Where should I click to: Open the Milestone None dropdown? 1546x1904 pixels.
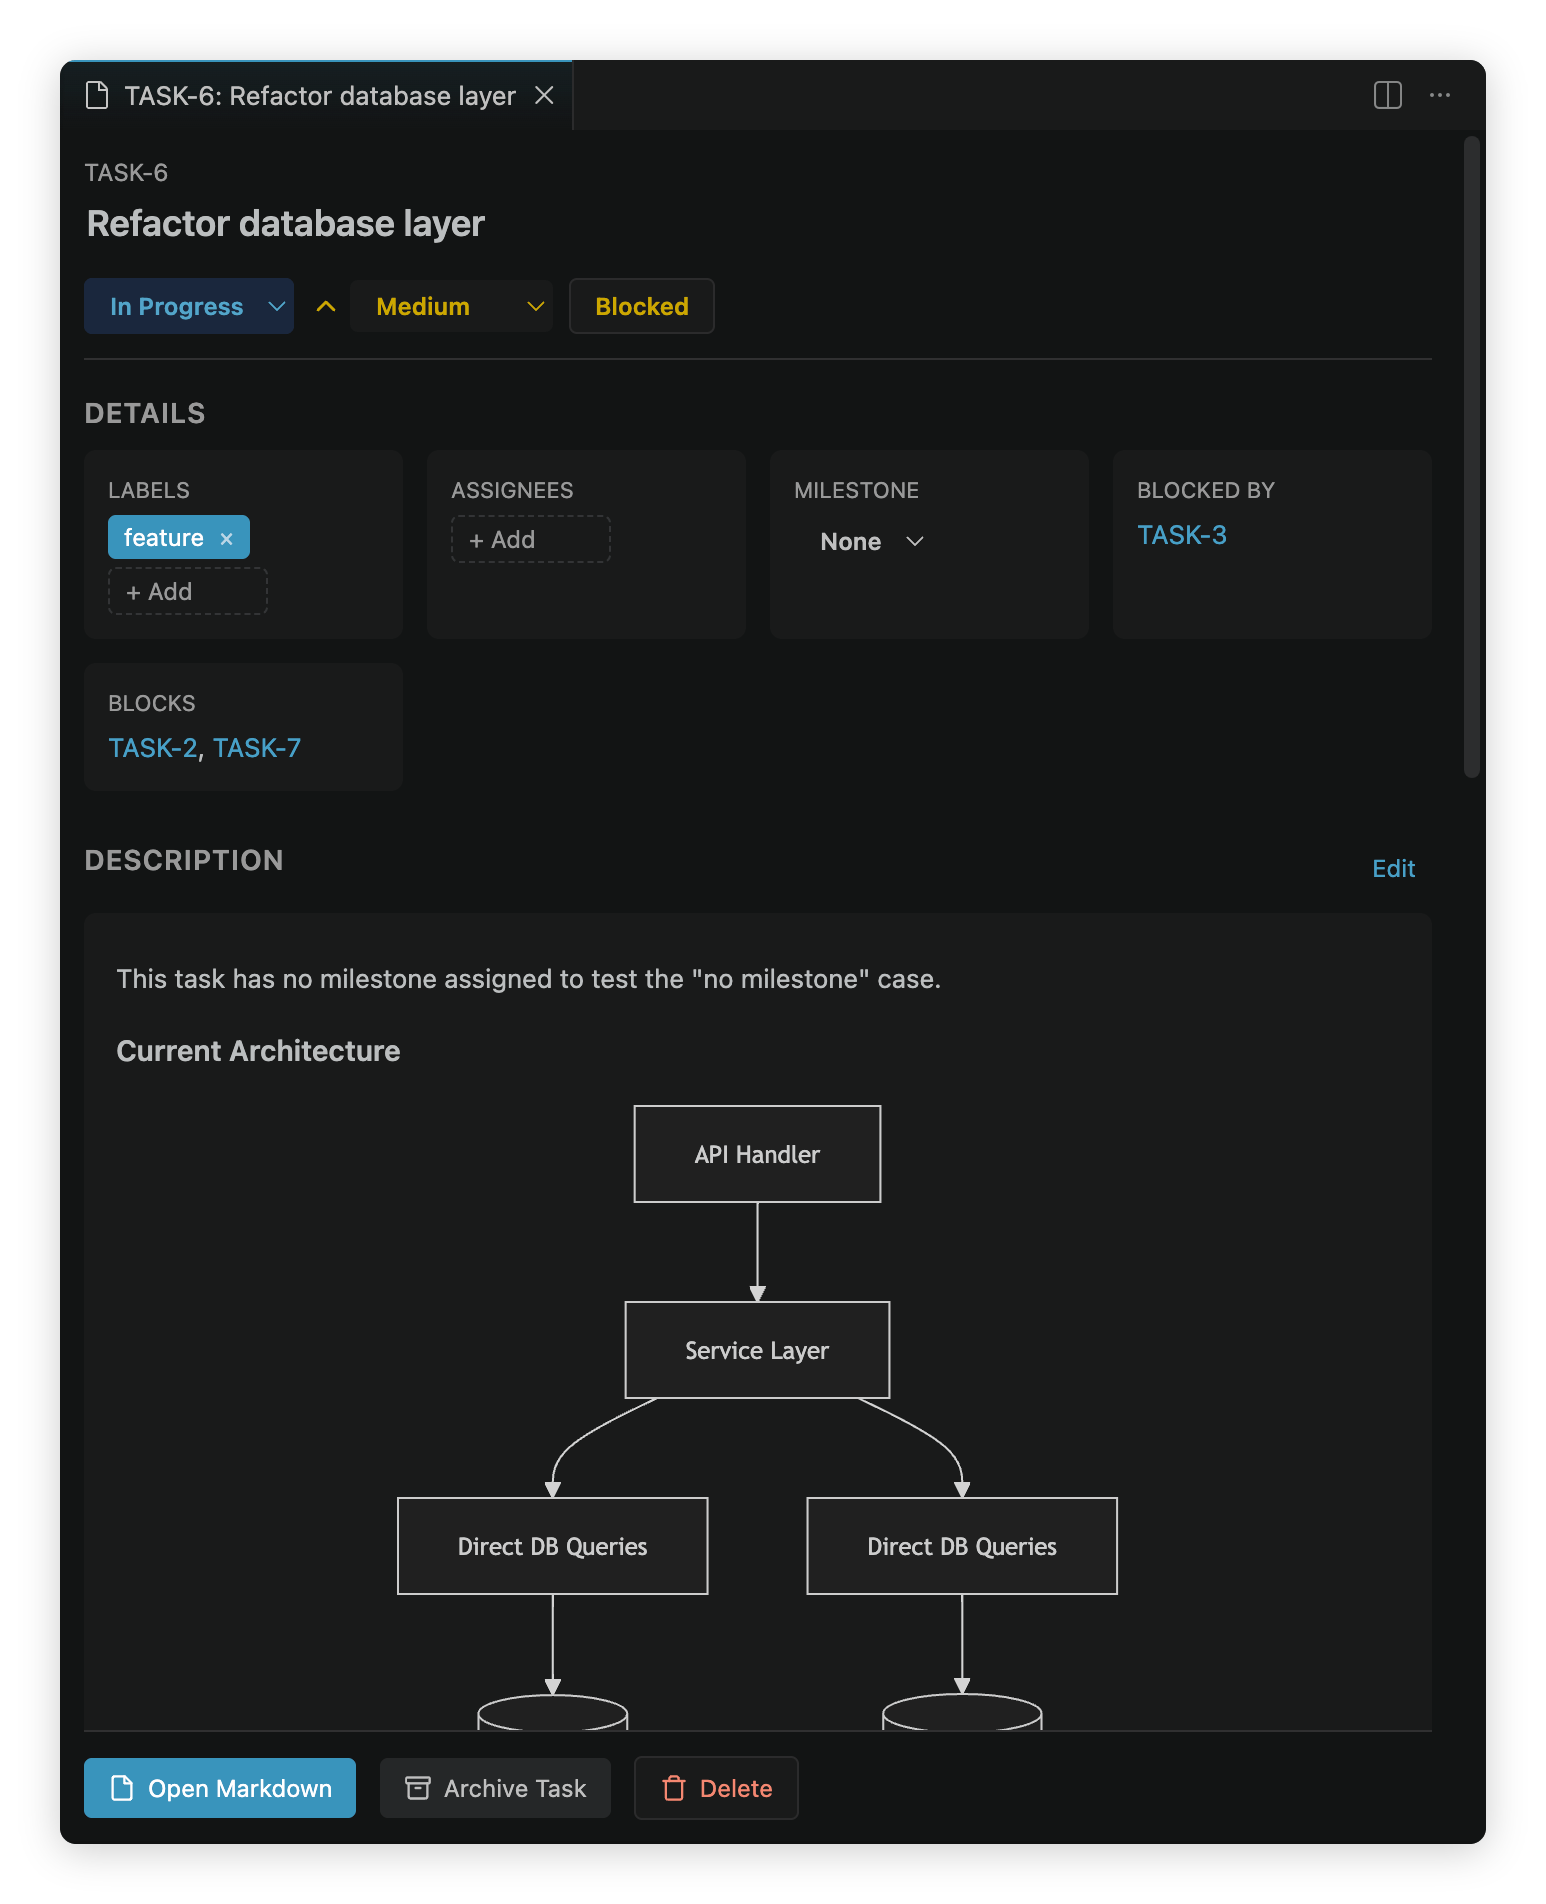coord(871,541)
